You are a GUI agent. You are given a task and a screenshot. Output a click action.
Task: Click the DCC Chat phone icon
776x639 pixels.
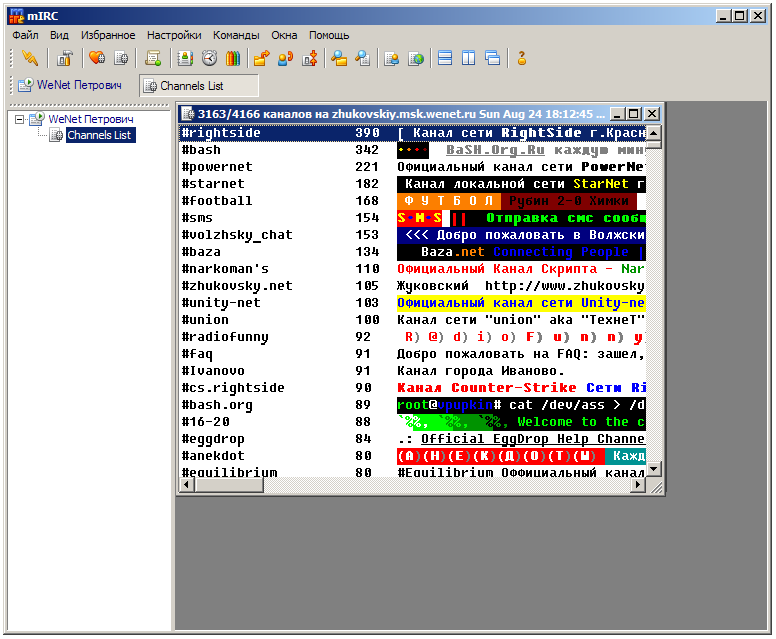point(286,58)
